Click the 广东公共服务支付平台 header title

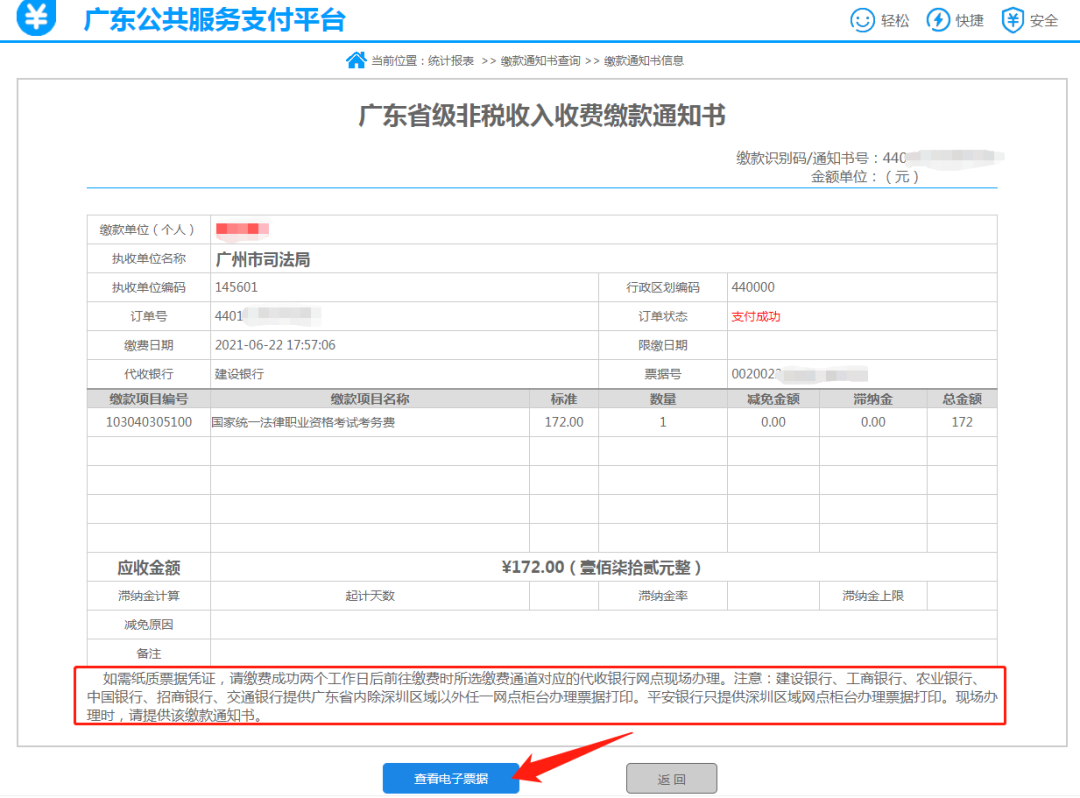214,20
